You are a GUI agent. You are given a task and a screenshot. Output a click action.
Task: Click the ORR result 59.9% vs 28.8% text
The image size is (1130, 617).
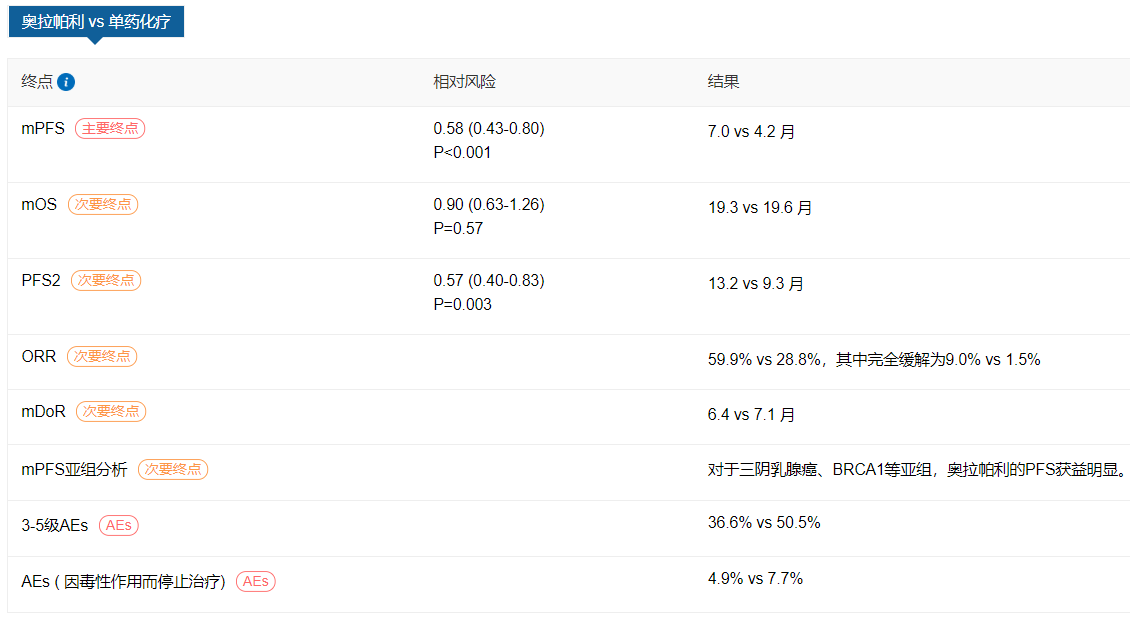coord(764,360)
